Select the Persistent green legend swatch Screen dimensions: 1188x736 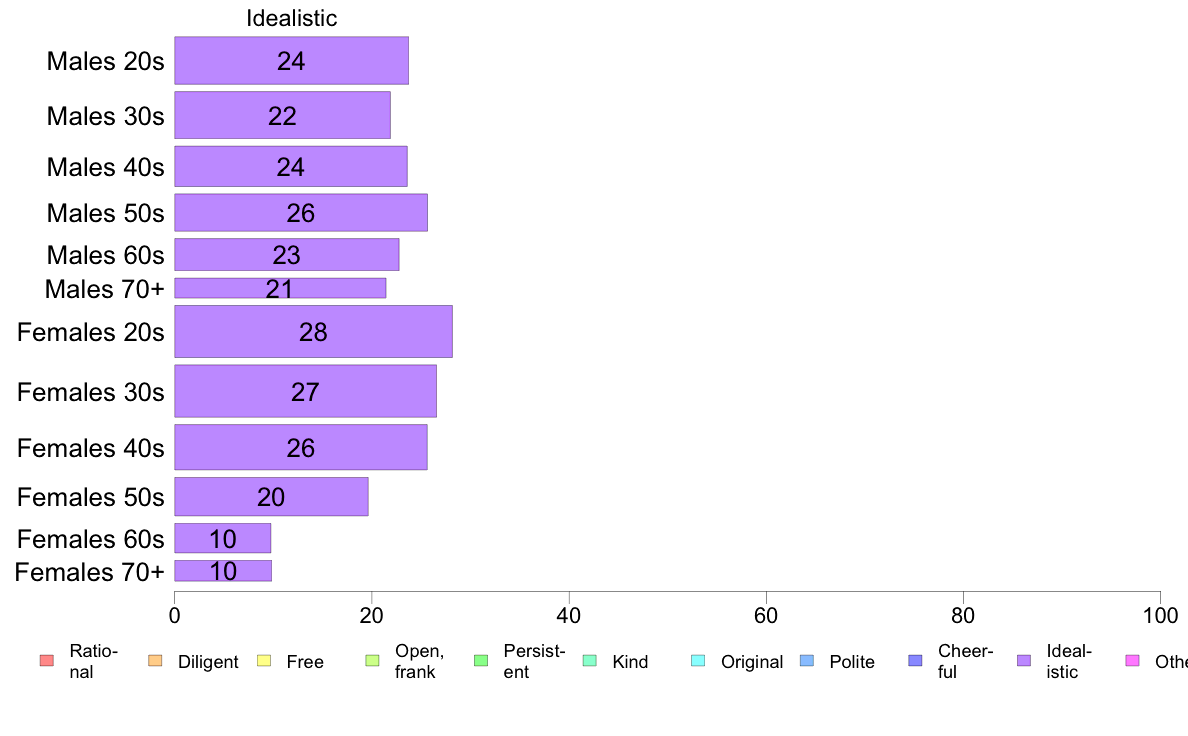coord(481,661)
